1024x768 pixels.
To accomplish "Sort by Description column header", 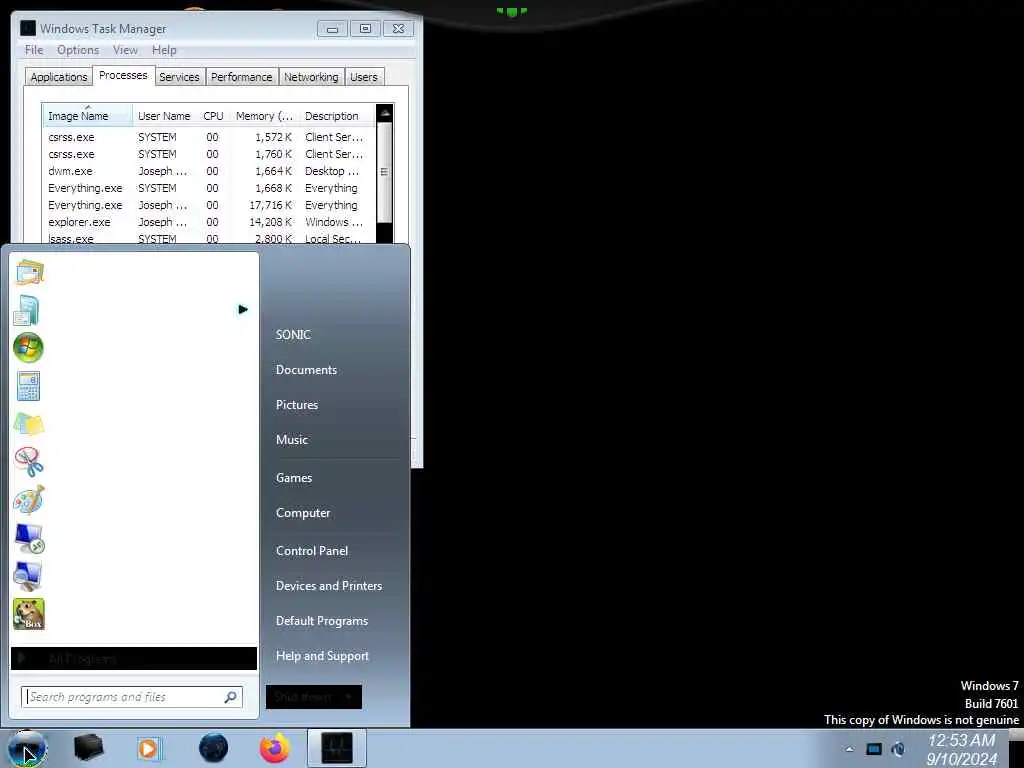I will point(337,116).
